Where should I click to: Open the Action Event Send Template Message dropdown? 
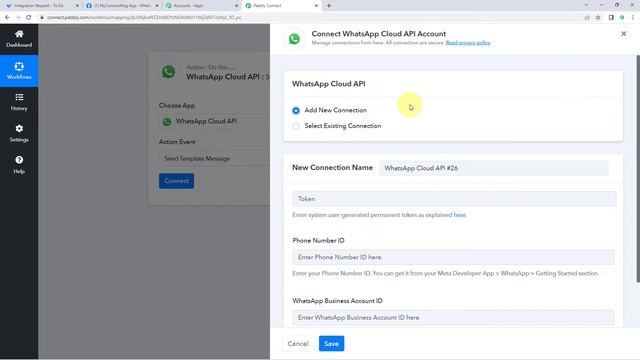(x=214, y=158)
